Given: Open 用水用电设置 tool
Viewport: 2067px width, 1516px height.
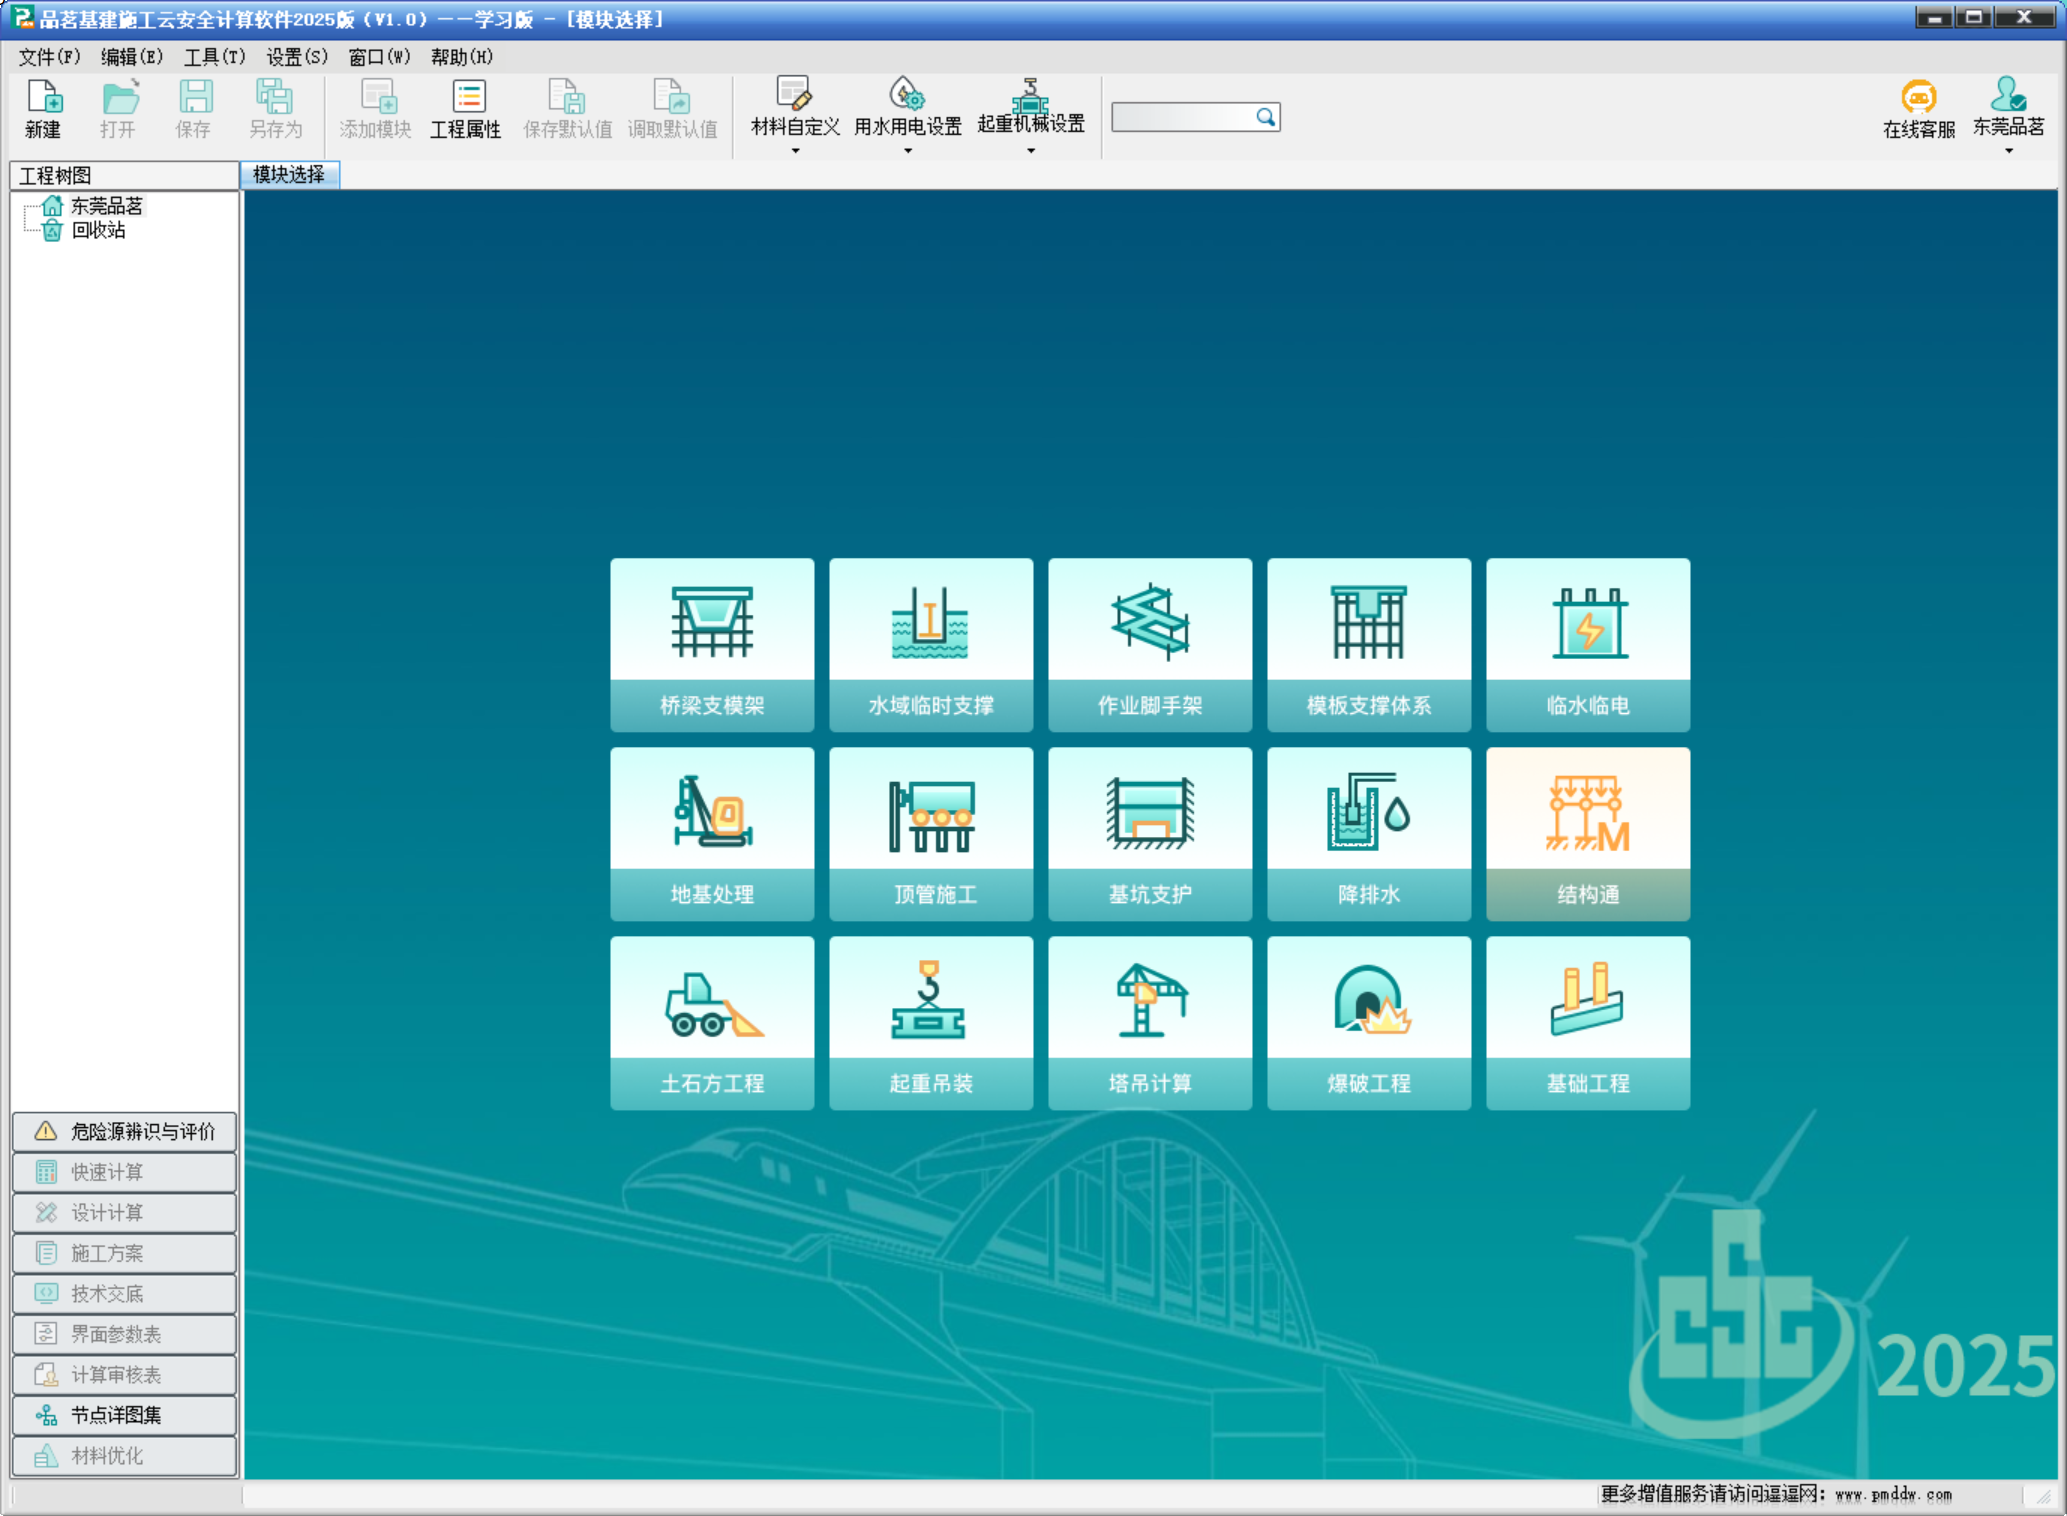Looking at the screenshot, I should (908, 106).
